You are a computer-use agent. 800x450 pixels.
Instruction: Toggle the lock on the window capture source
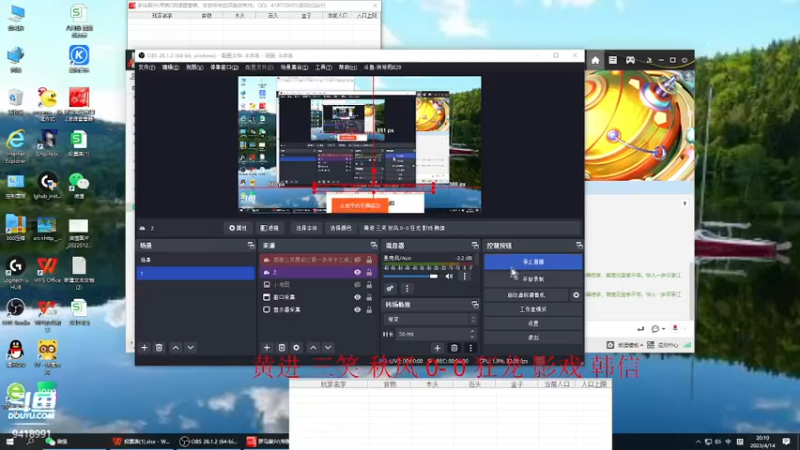(x=369, y=297)
